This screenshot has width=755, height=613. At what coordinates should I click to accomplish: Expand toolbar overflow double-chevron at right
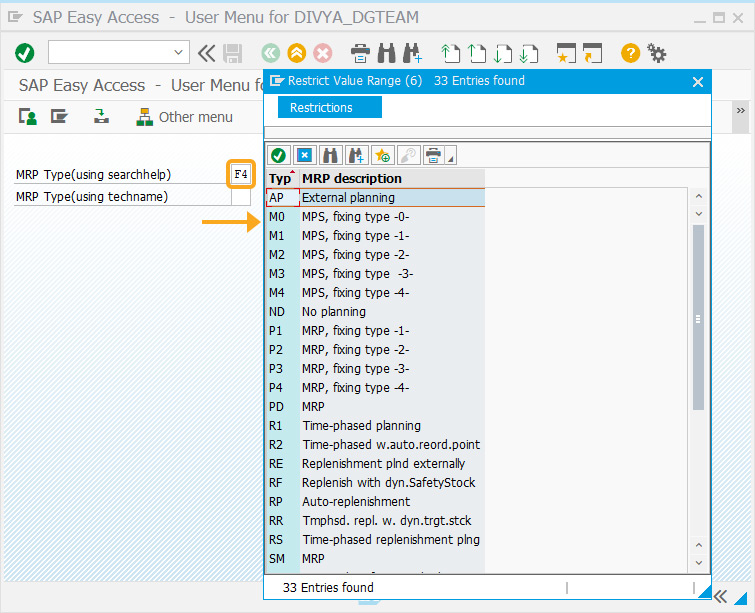741,111
